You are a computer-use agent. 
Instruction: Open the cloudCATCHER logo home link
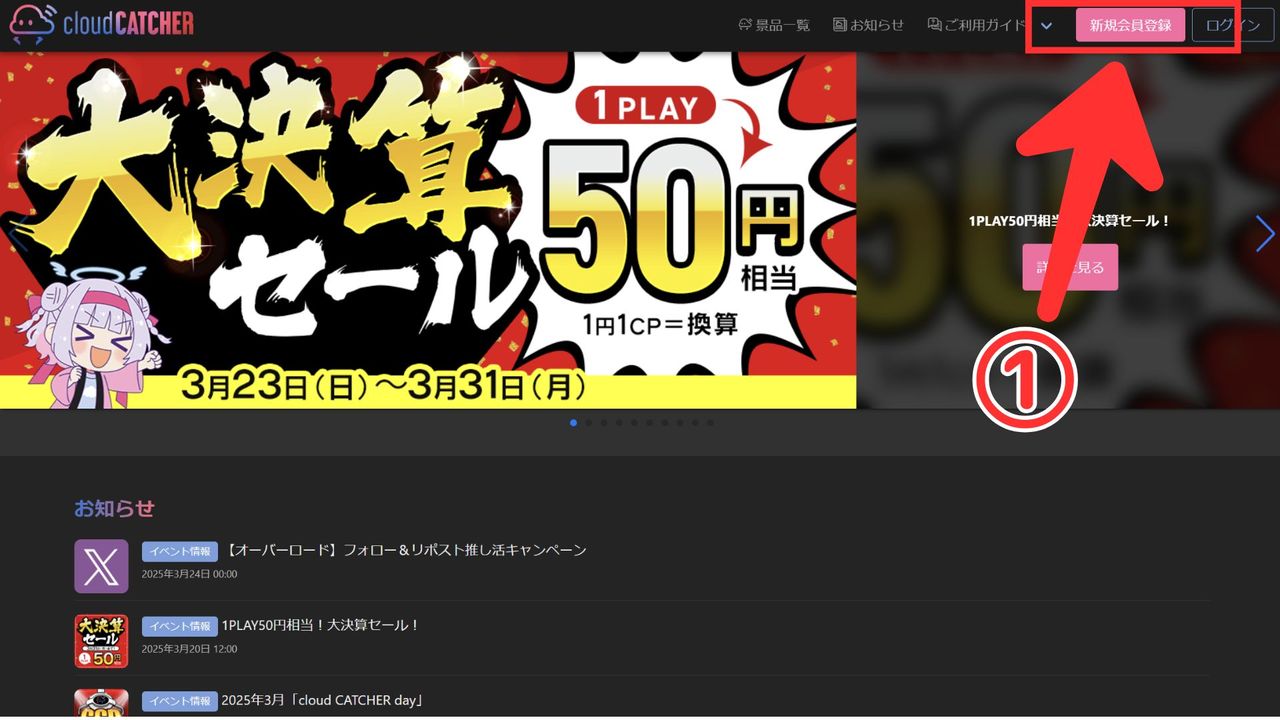pyautogui.click(x=101, y=24)
